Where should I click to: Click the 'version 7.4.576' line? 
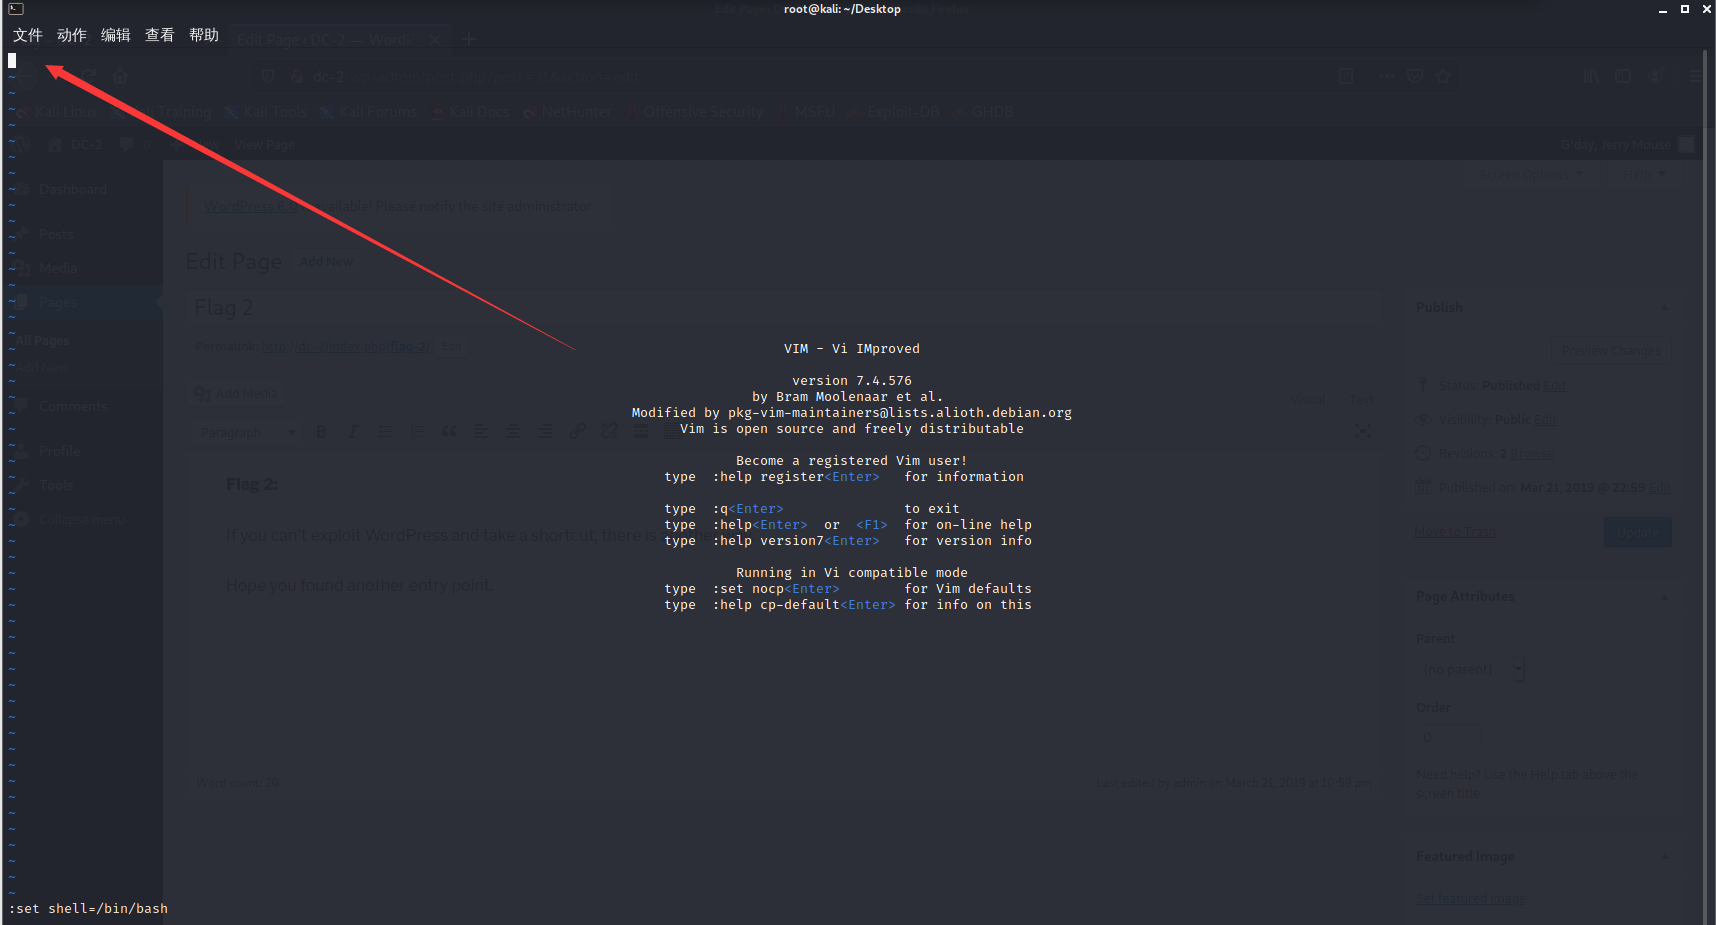pyautogui.click(x=852, y=381)
